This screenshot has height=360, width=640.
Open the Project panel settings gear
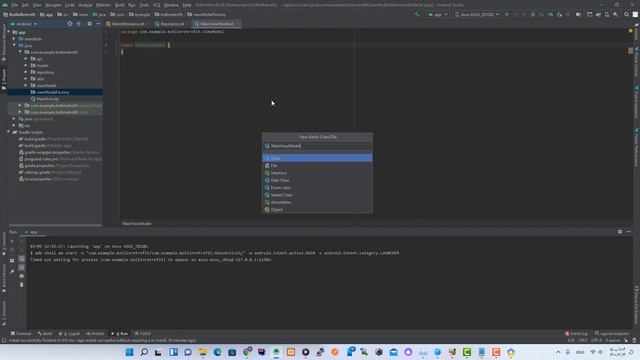tap(89, 24)
